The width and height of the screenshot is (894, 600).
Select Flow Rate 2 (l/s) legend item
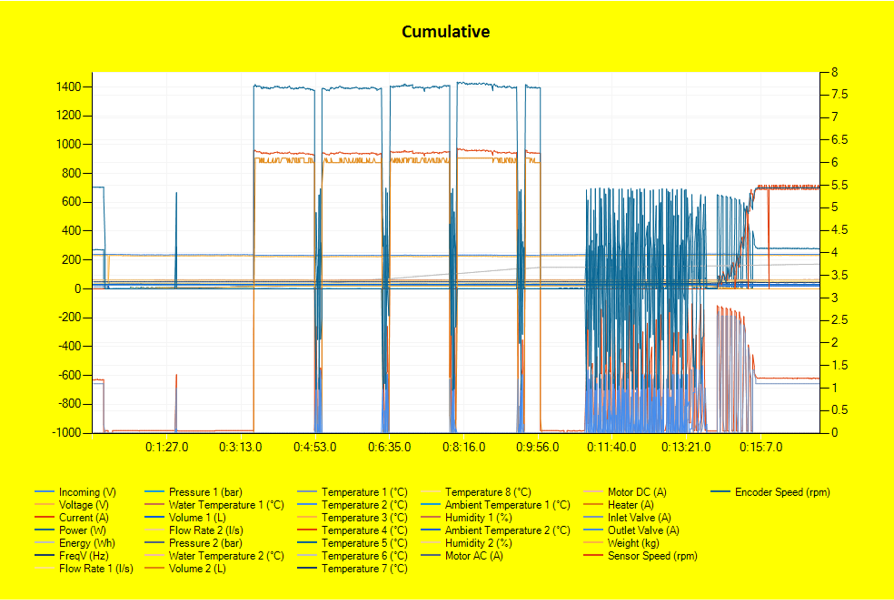click(x=206, y=530)
